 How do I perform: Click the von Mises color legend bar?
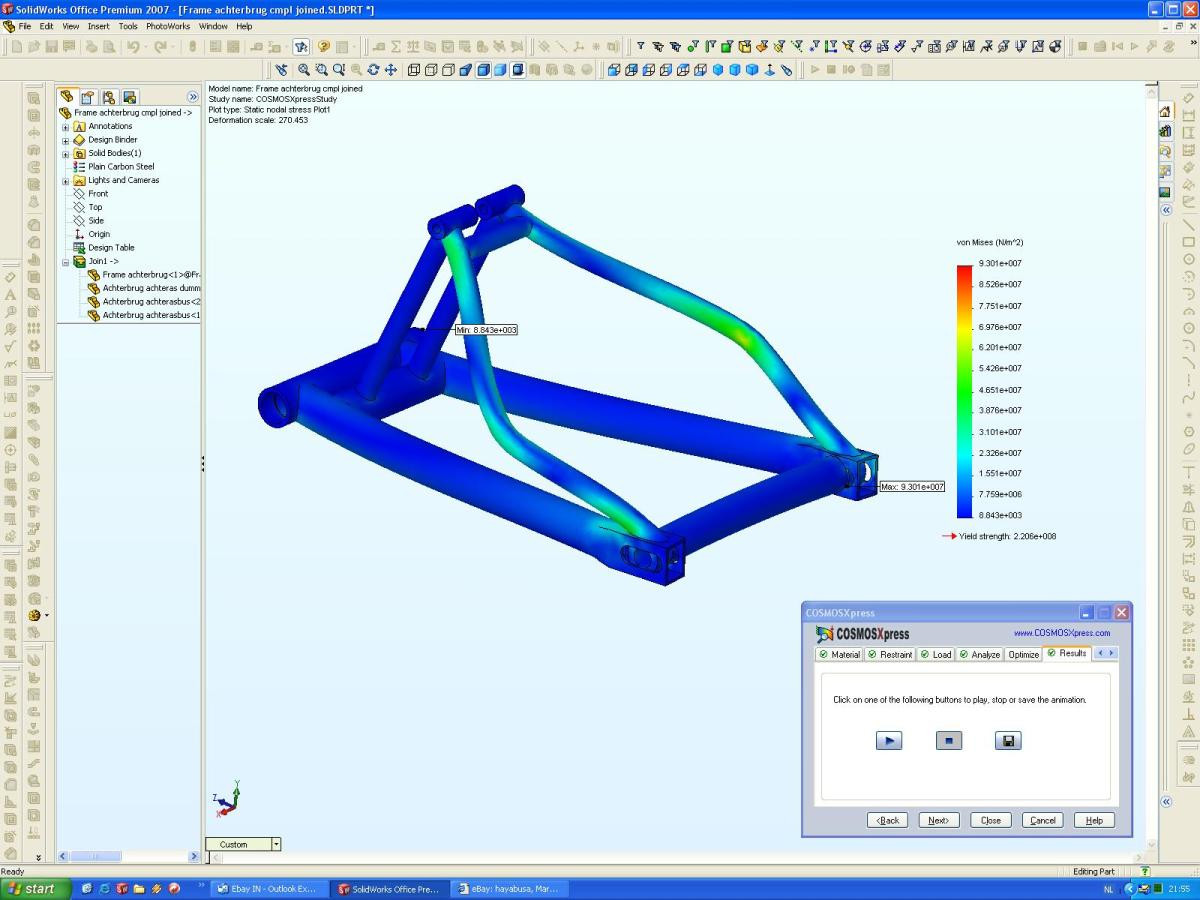[964, 391]
